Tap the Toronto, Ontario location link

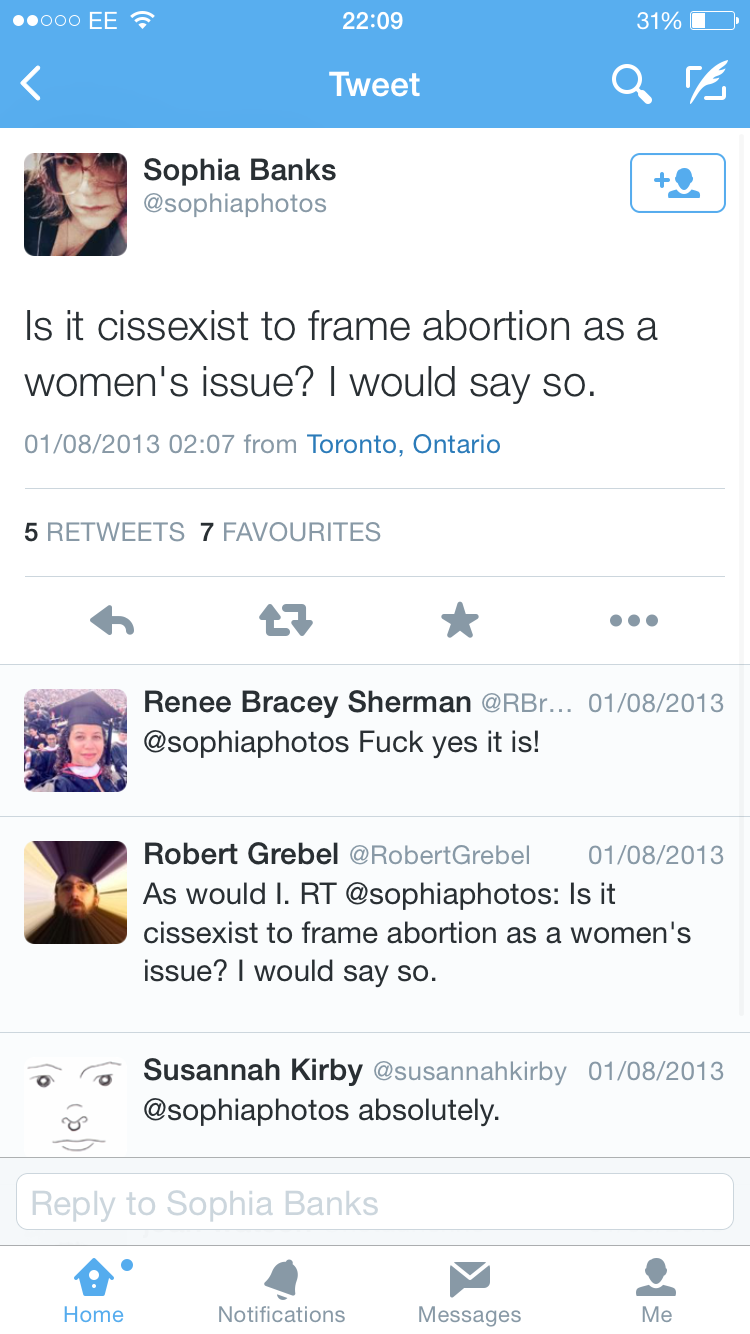point(403,444)
